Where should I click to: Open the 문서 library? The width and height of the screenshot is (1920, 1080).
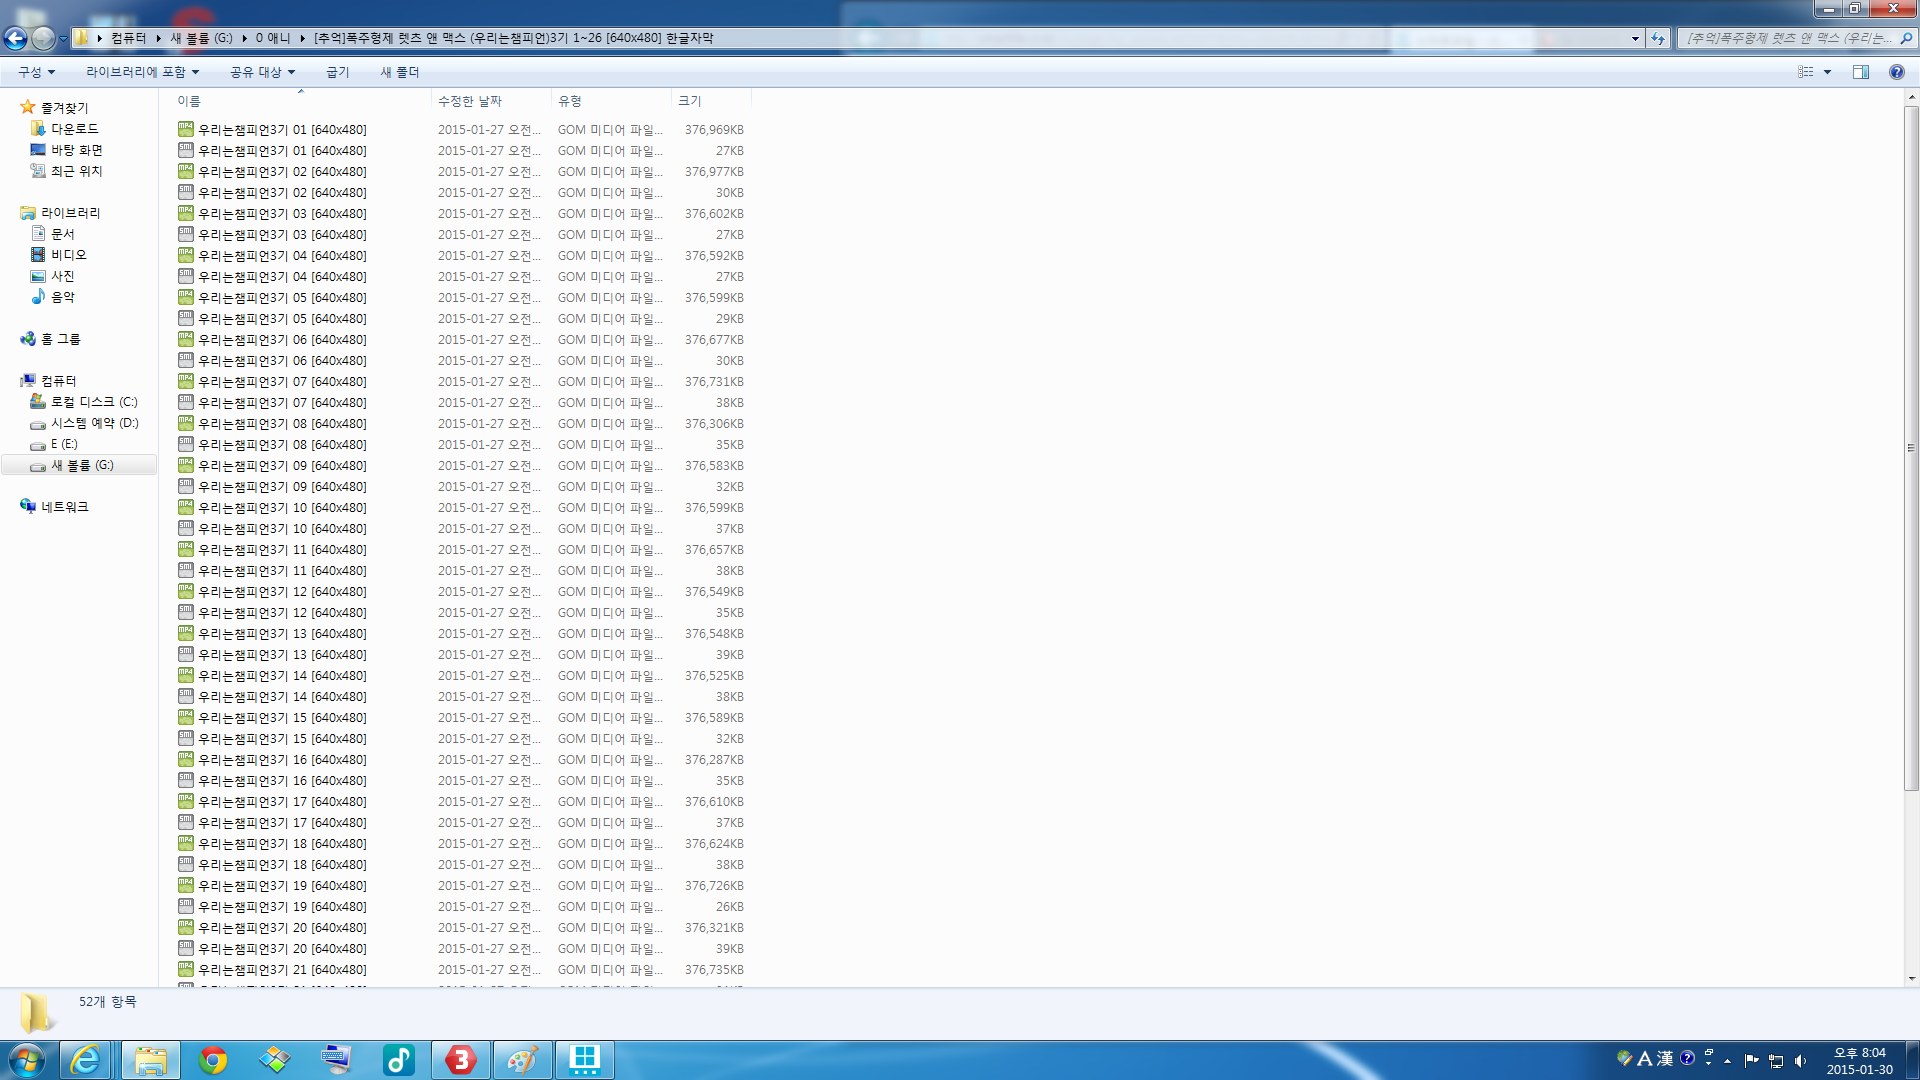[x=63, y=234]
